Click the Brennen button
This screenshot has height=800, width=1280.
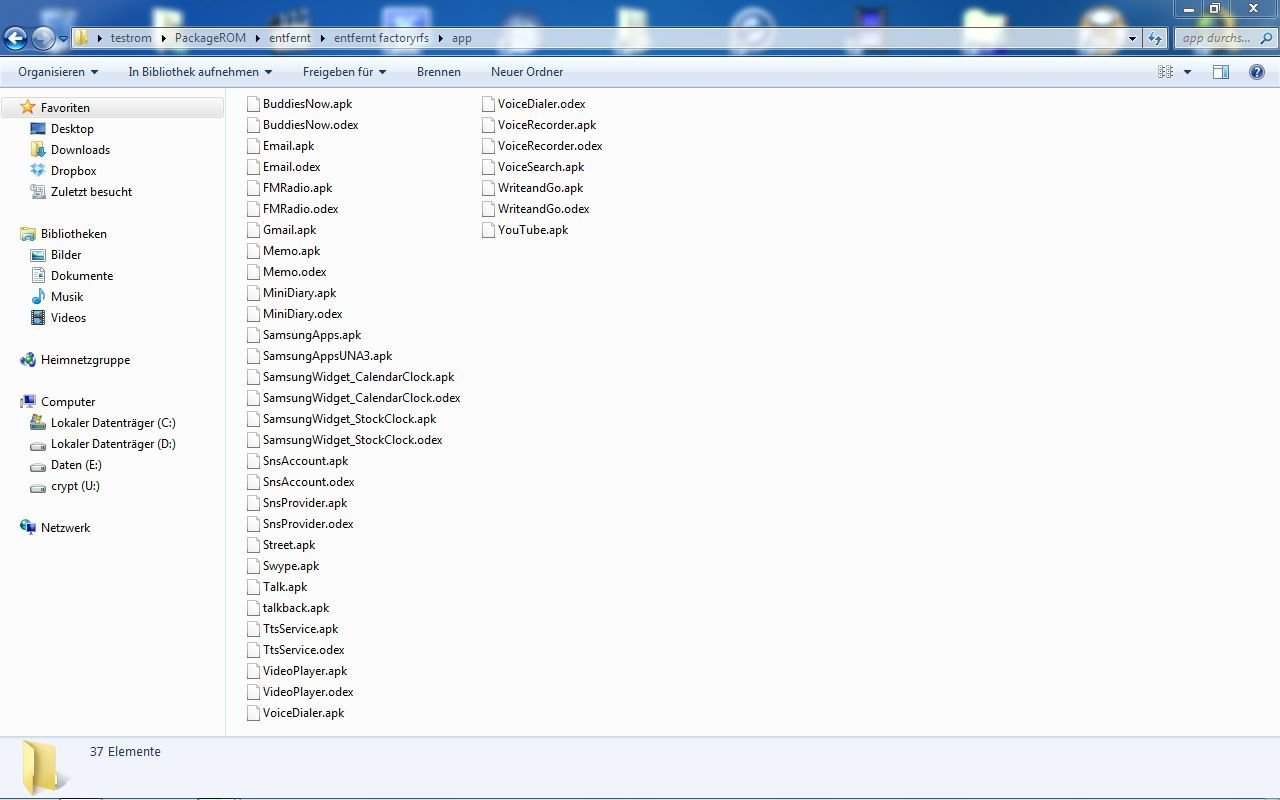[439, 72]
